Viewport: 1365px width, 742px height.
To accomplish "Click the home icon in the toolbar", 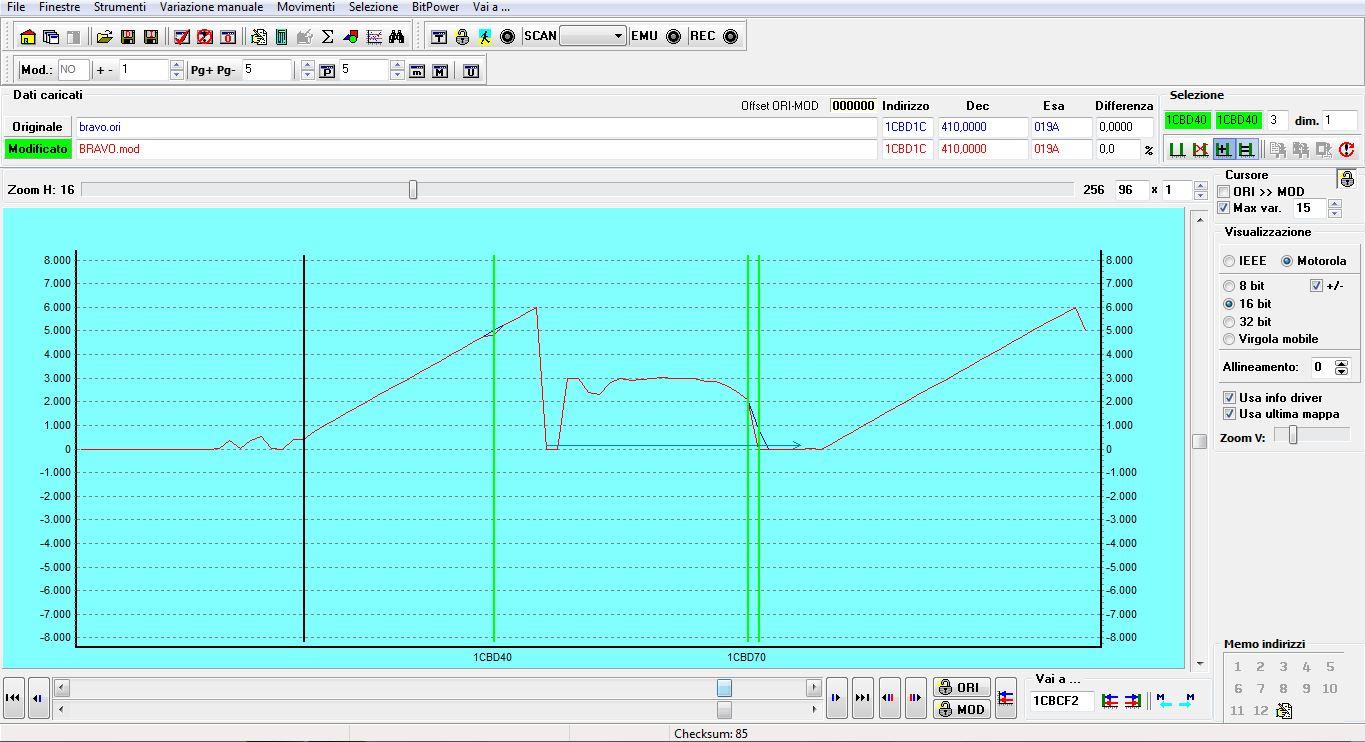I will 28,37.
